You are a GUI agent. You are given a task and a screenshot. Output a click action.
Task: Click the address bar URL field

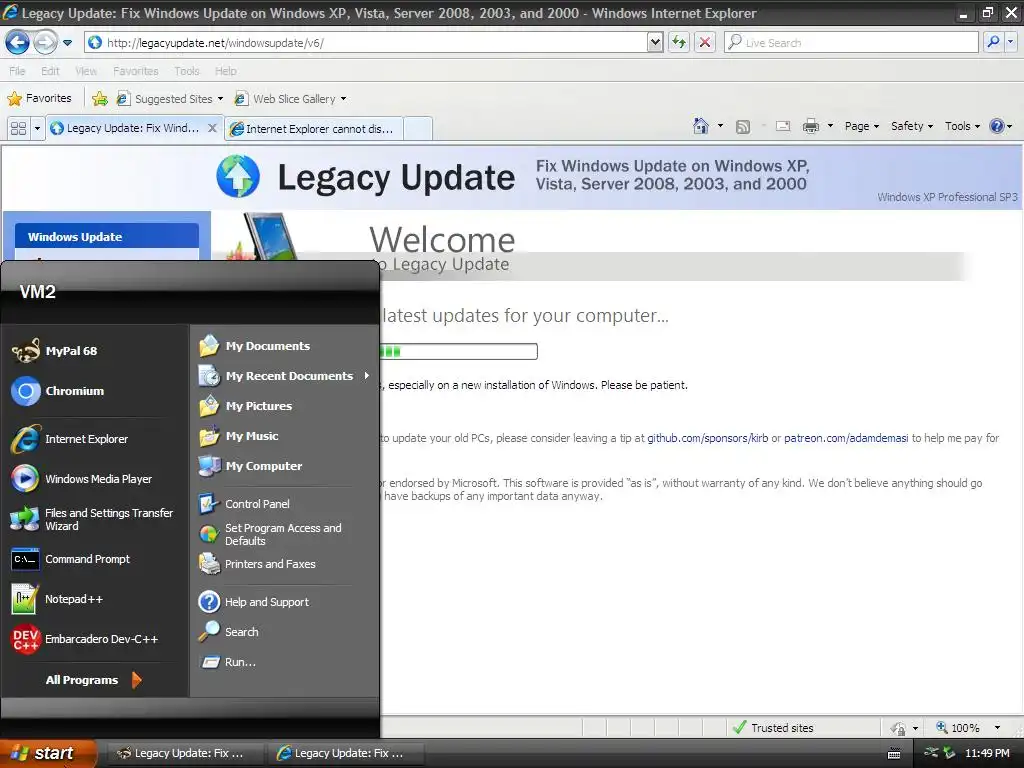(x=367, y=42)
